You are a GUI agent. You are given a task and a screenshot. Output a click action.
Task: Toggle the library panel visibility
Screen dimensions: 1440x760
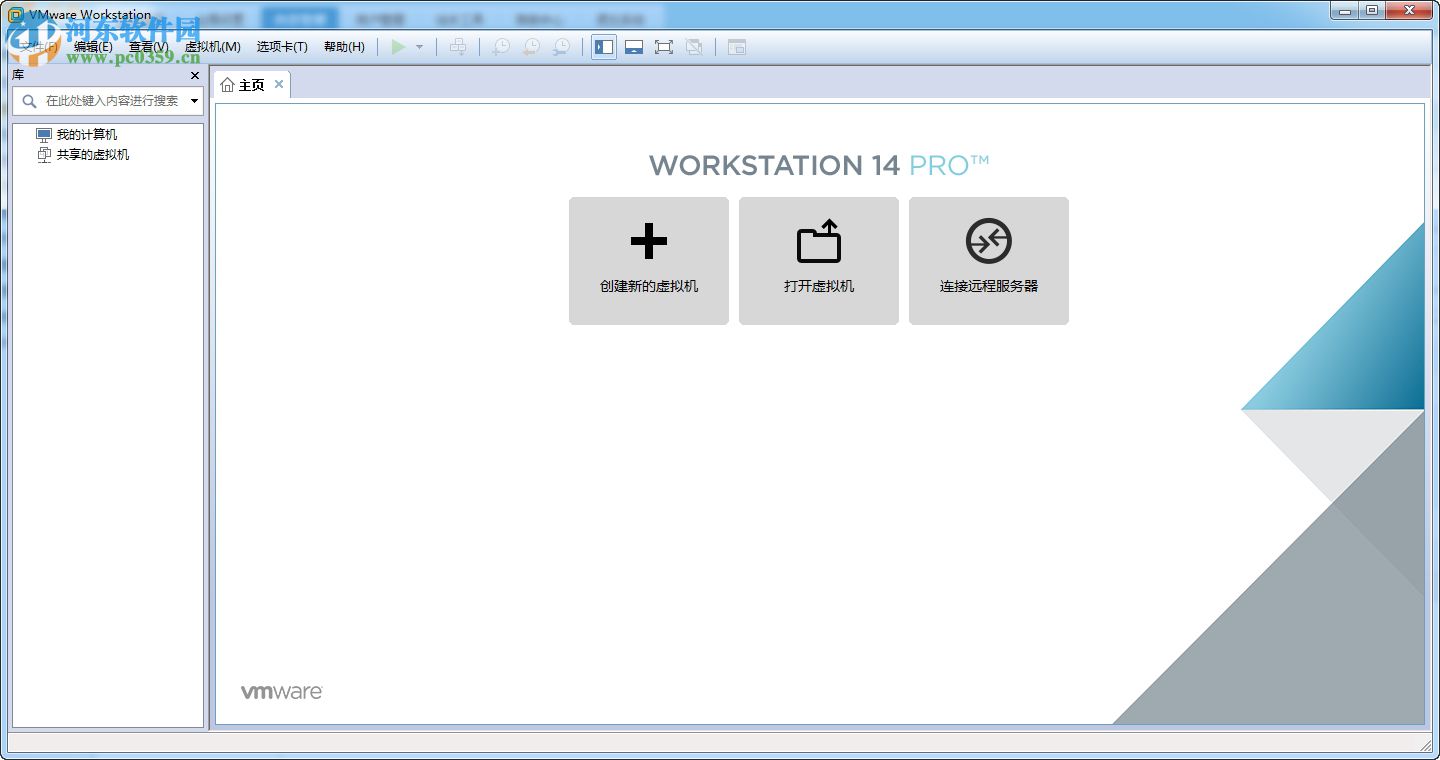603,46
